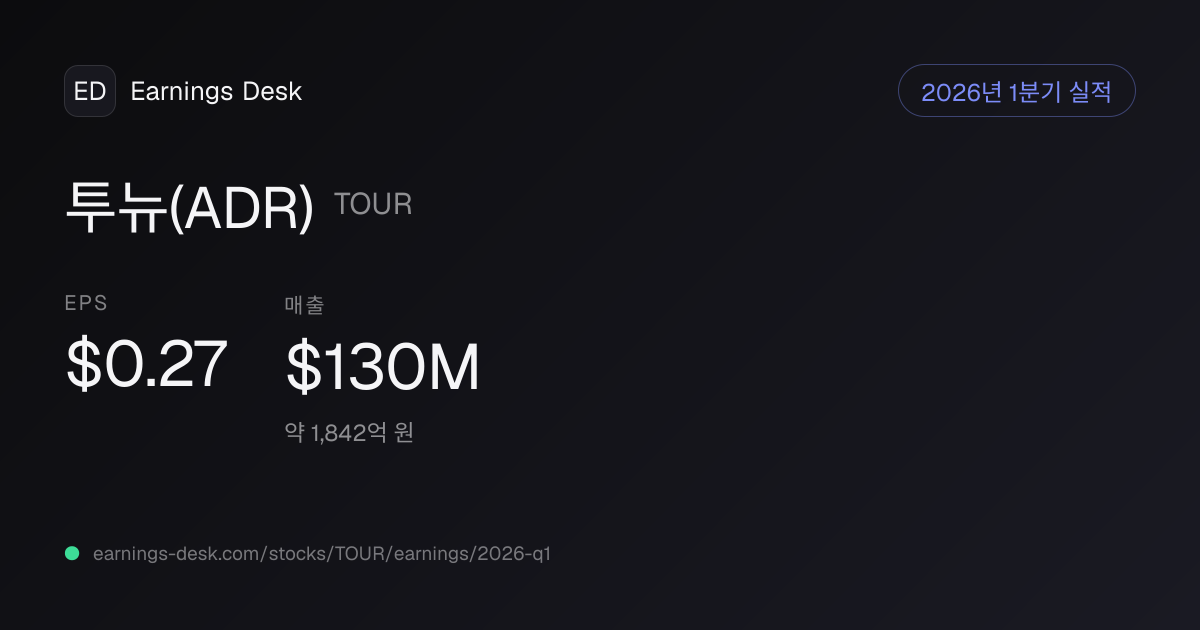Click the 투뉴(ADR) company title
Viewport: 1200px width, 630px height.
tap(190, 207)
